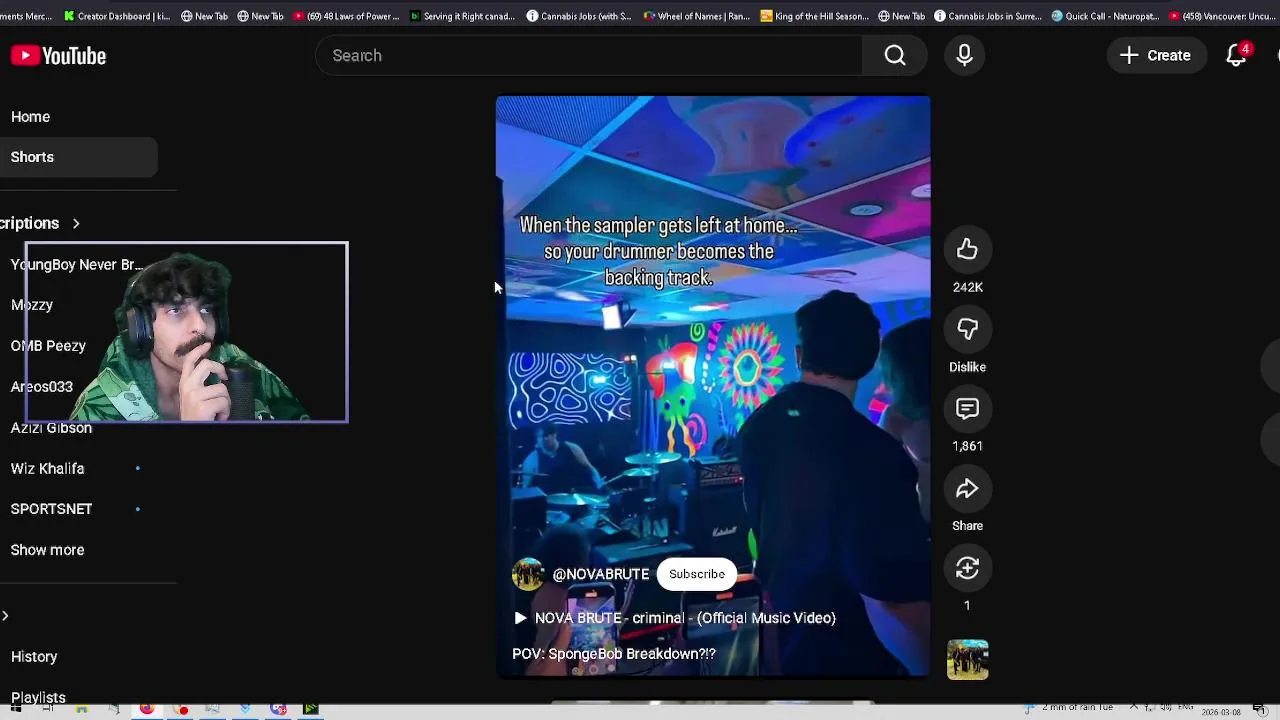The height and width of the screenshot is (720, 1280).
Task: Open Mozzy channel subscription
Action: (x=32, y=305)
